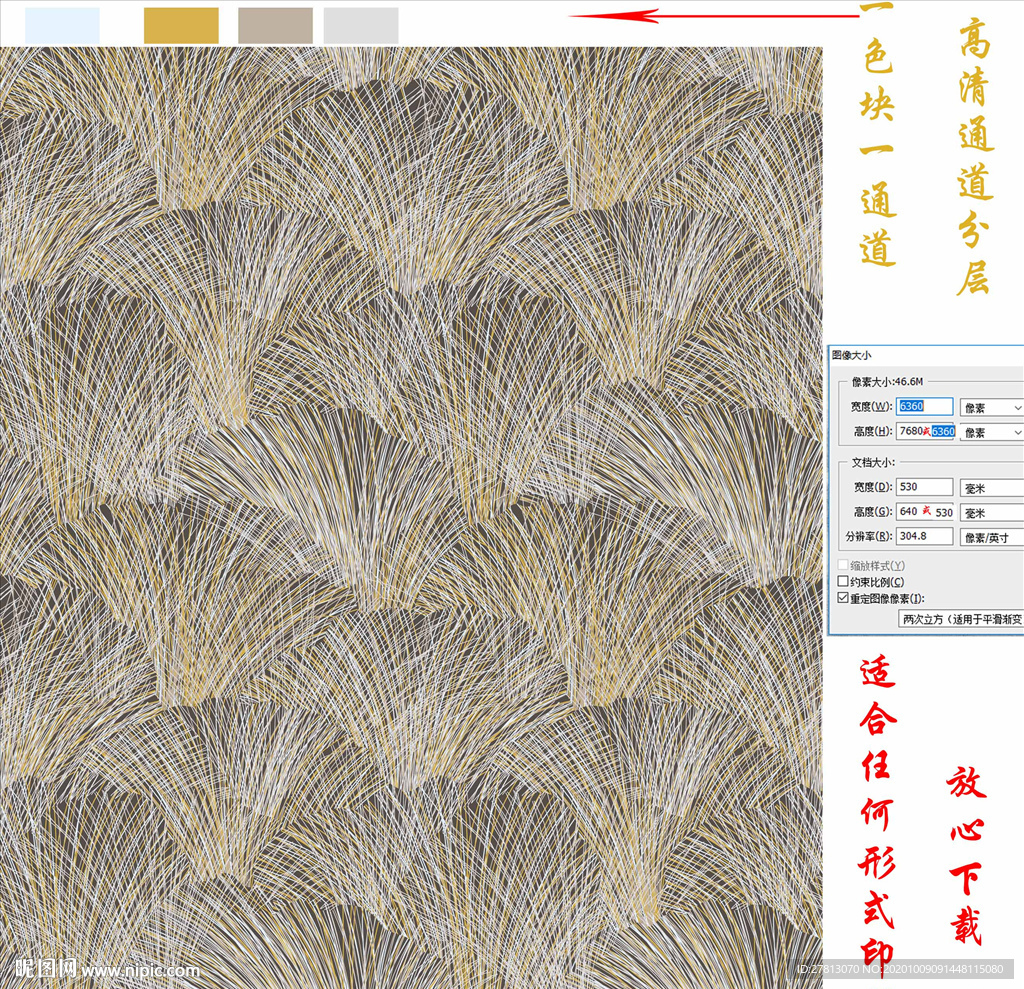Image resolution: width=1024 pixels, height=989 pixels.
Task: Open the pixel height unit dropdown
Action: tap(991, 432)
